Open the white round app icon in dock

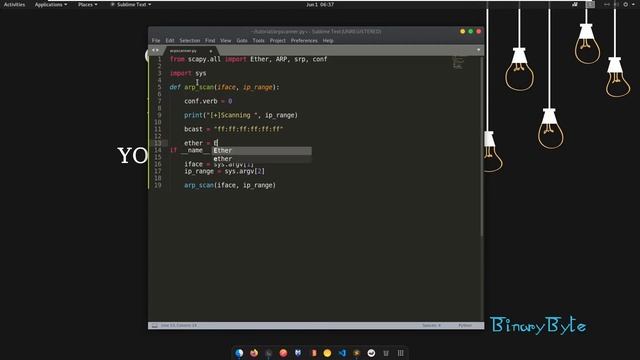point(371,353)
